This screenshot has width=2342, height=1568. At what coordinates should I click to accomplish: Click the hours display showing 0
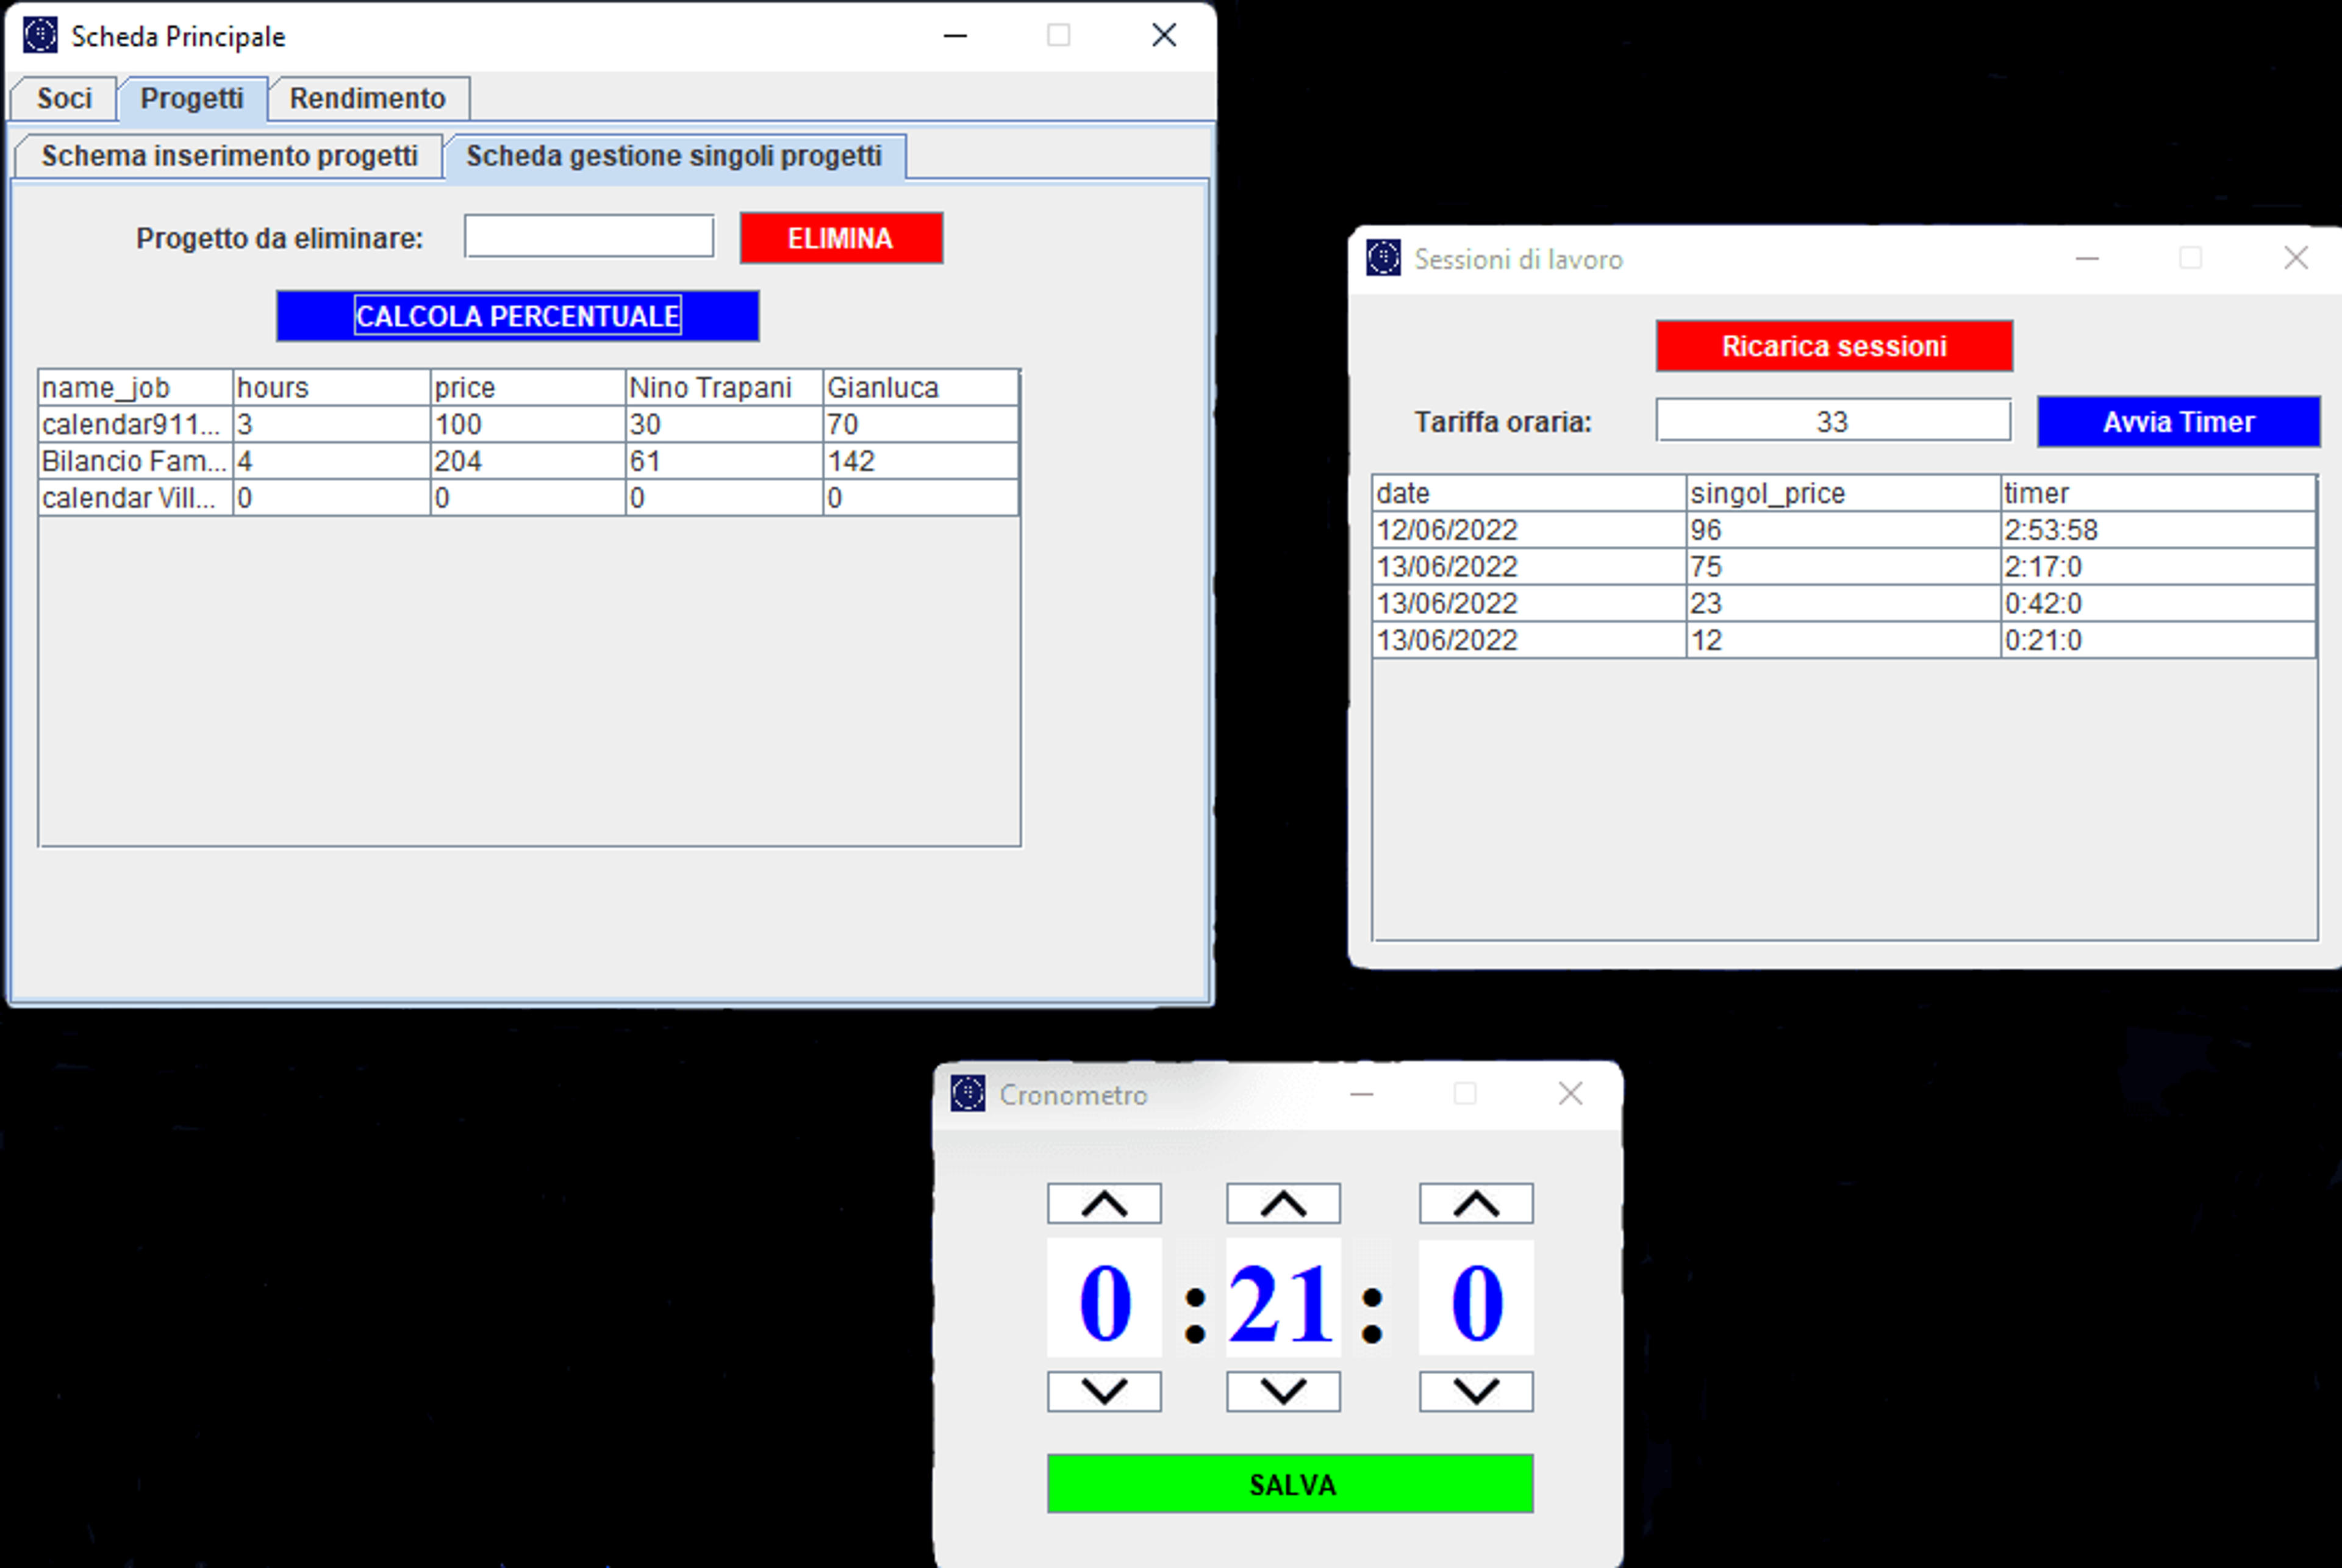point(1104,1298)
